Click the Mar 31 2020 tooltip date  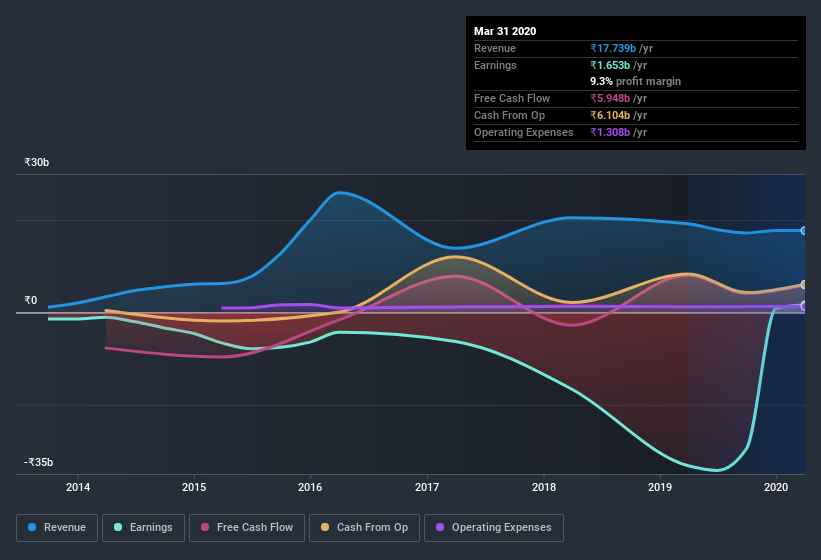click(505, 31)
